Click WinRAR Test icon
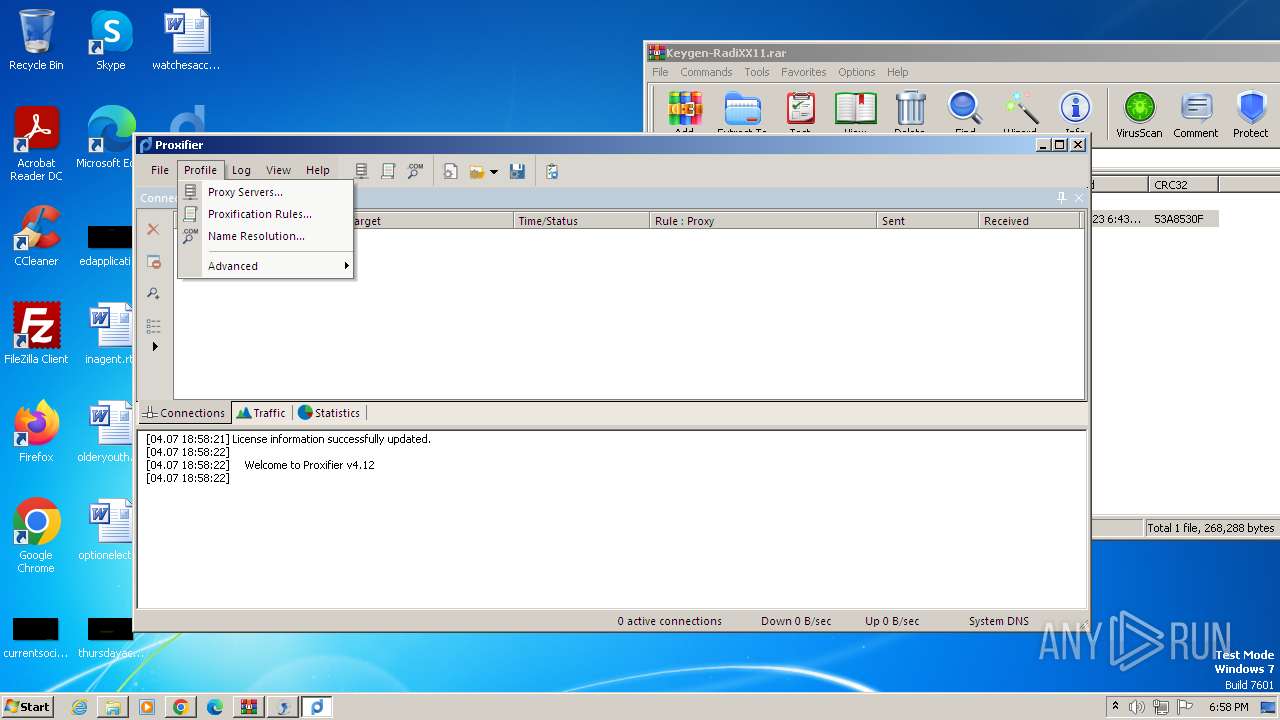 tap(800, 111)
